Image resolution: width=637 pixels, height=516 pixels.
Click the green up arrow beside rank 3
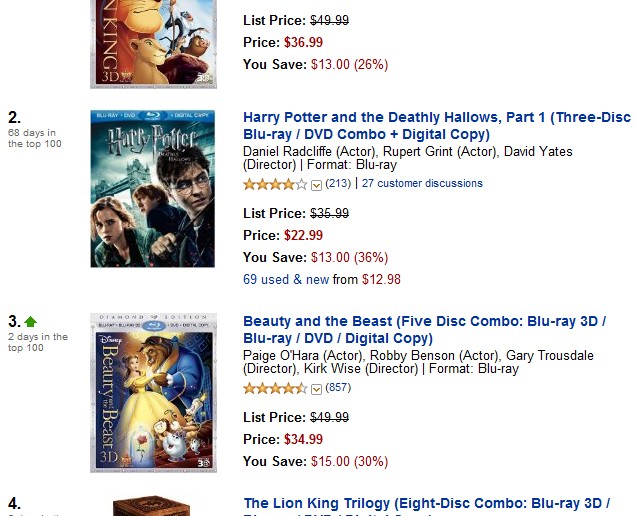point(30,322)
